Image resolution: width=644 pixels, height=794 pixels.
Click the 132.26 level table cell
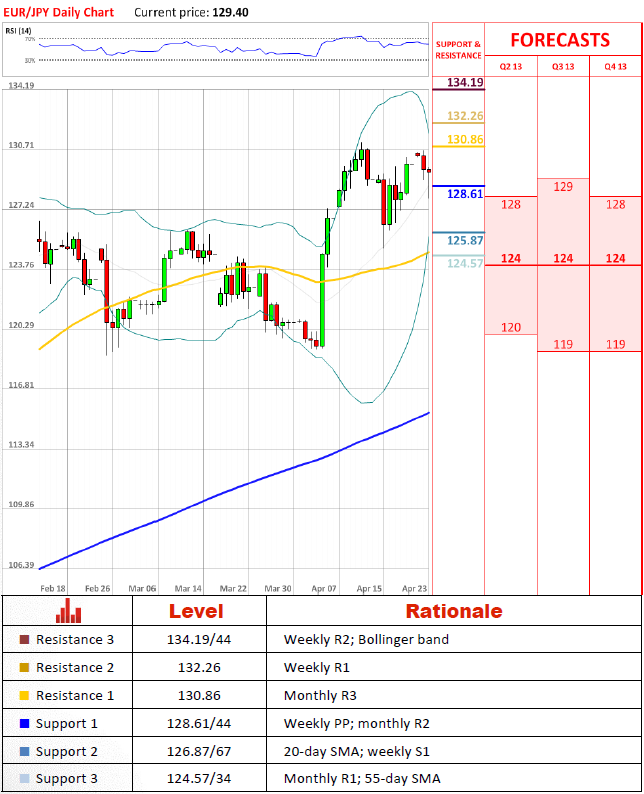pos(199,667)
